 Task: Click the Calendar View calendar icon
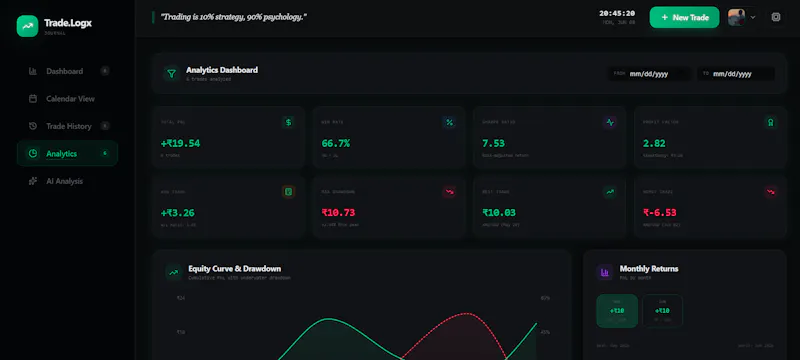pos(33,99)
